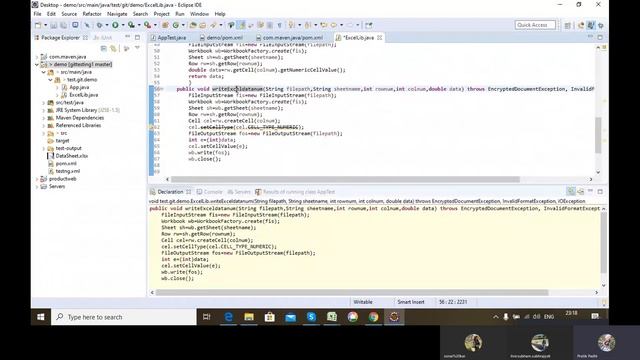Viewport: 640px width, 360px height.
Task: Open the dropdown next to New icon
Action: (x=45, y=25)
